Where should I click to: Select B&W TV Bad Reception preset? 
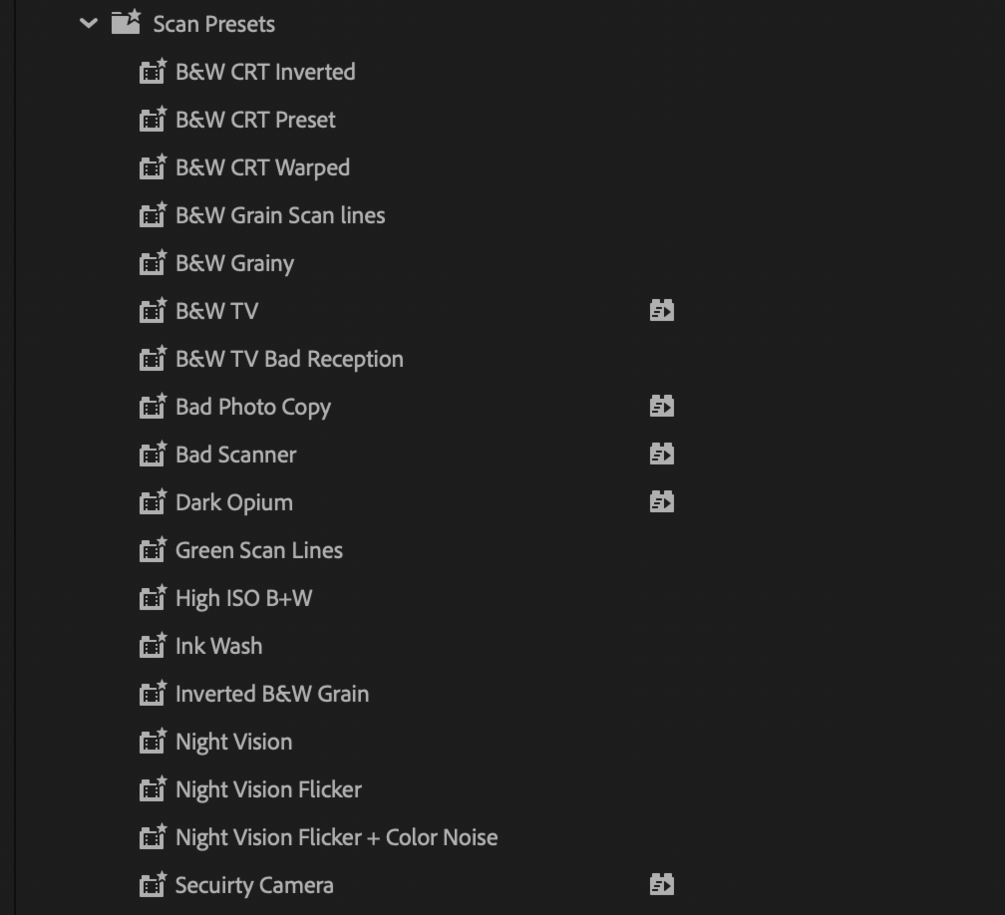click(289, 359)
